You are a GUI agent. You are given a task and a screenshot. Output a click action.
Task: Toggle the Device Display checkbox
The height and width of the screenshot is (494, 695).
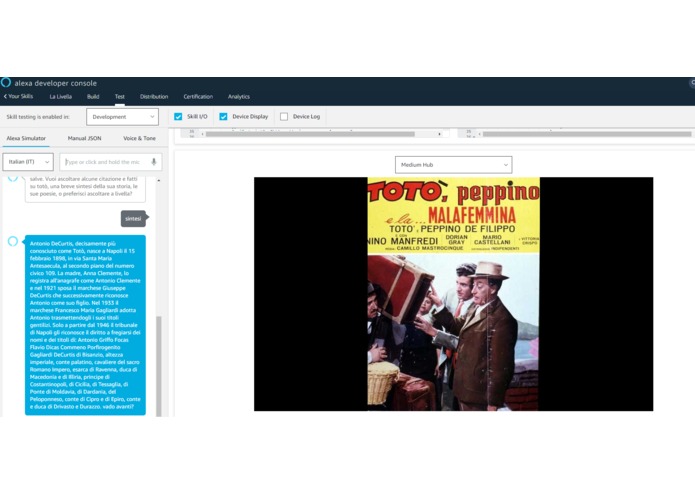(x=223, y=117)
